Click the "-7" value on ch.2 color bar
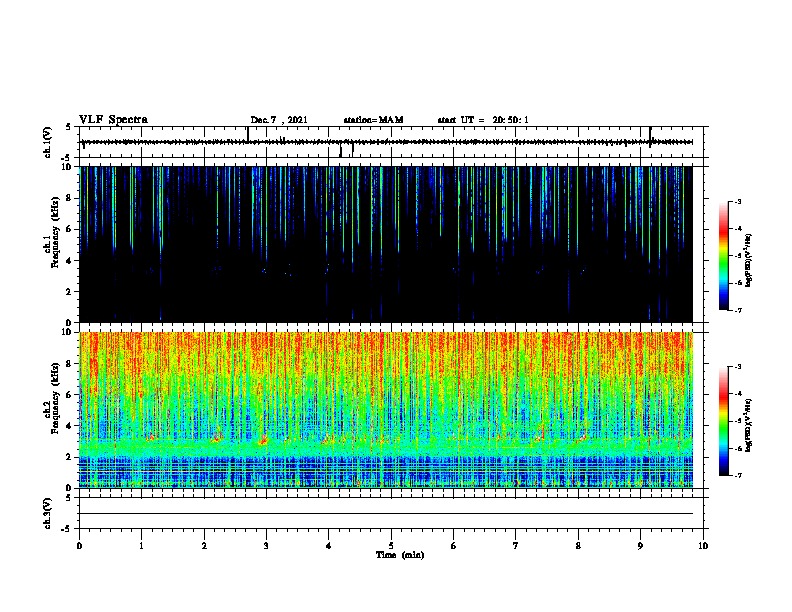The image size is (792, 612). (x=737, y=476)
